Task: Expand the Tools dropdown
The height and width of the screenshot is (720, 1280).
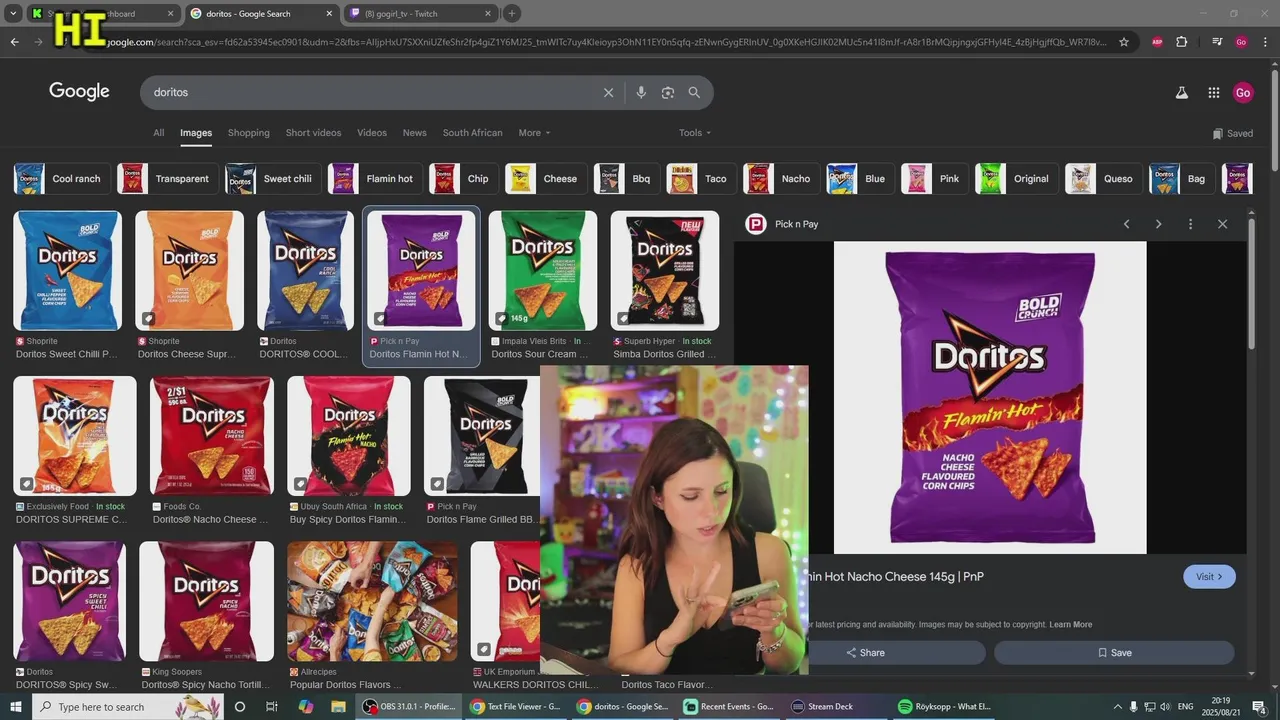Action: [x=695, y=133]
